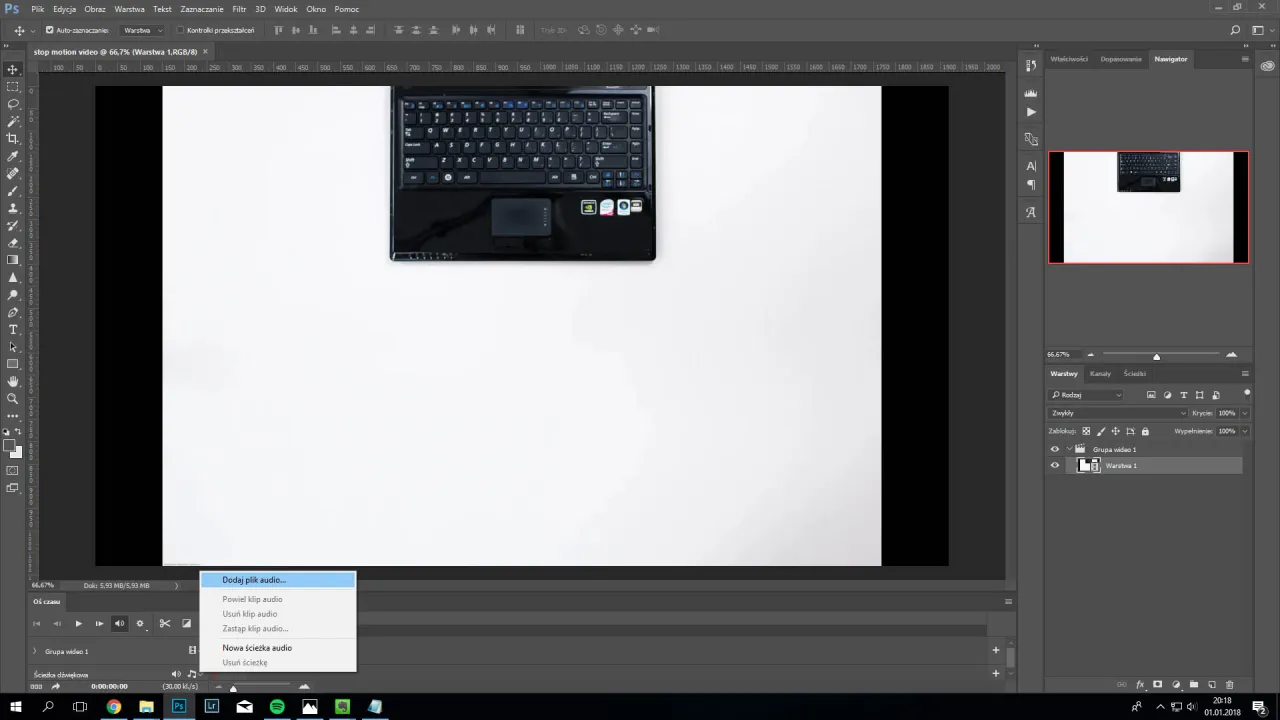This screenshot has height=720, width=1280.
Task: Open the Zwykły blend mode dropdown
Action: click(1118, 413)
